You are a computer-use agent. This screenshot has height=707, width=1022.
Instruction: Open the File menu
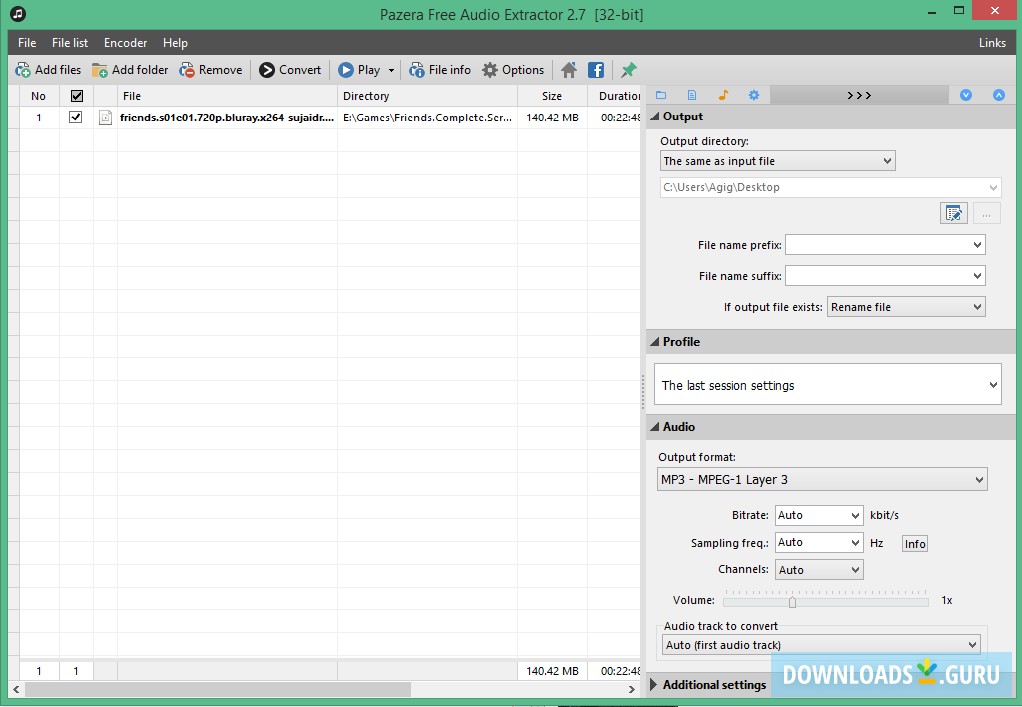27,42
